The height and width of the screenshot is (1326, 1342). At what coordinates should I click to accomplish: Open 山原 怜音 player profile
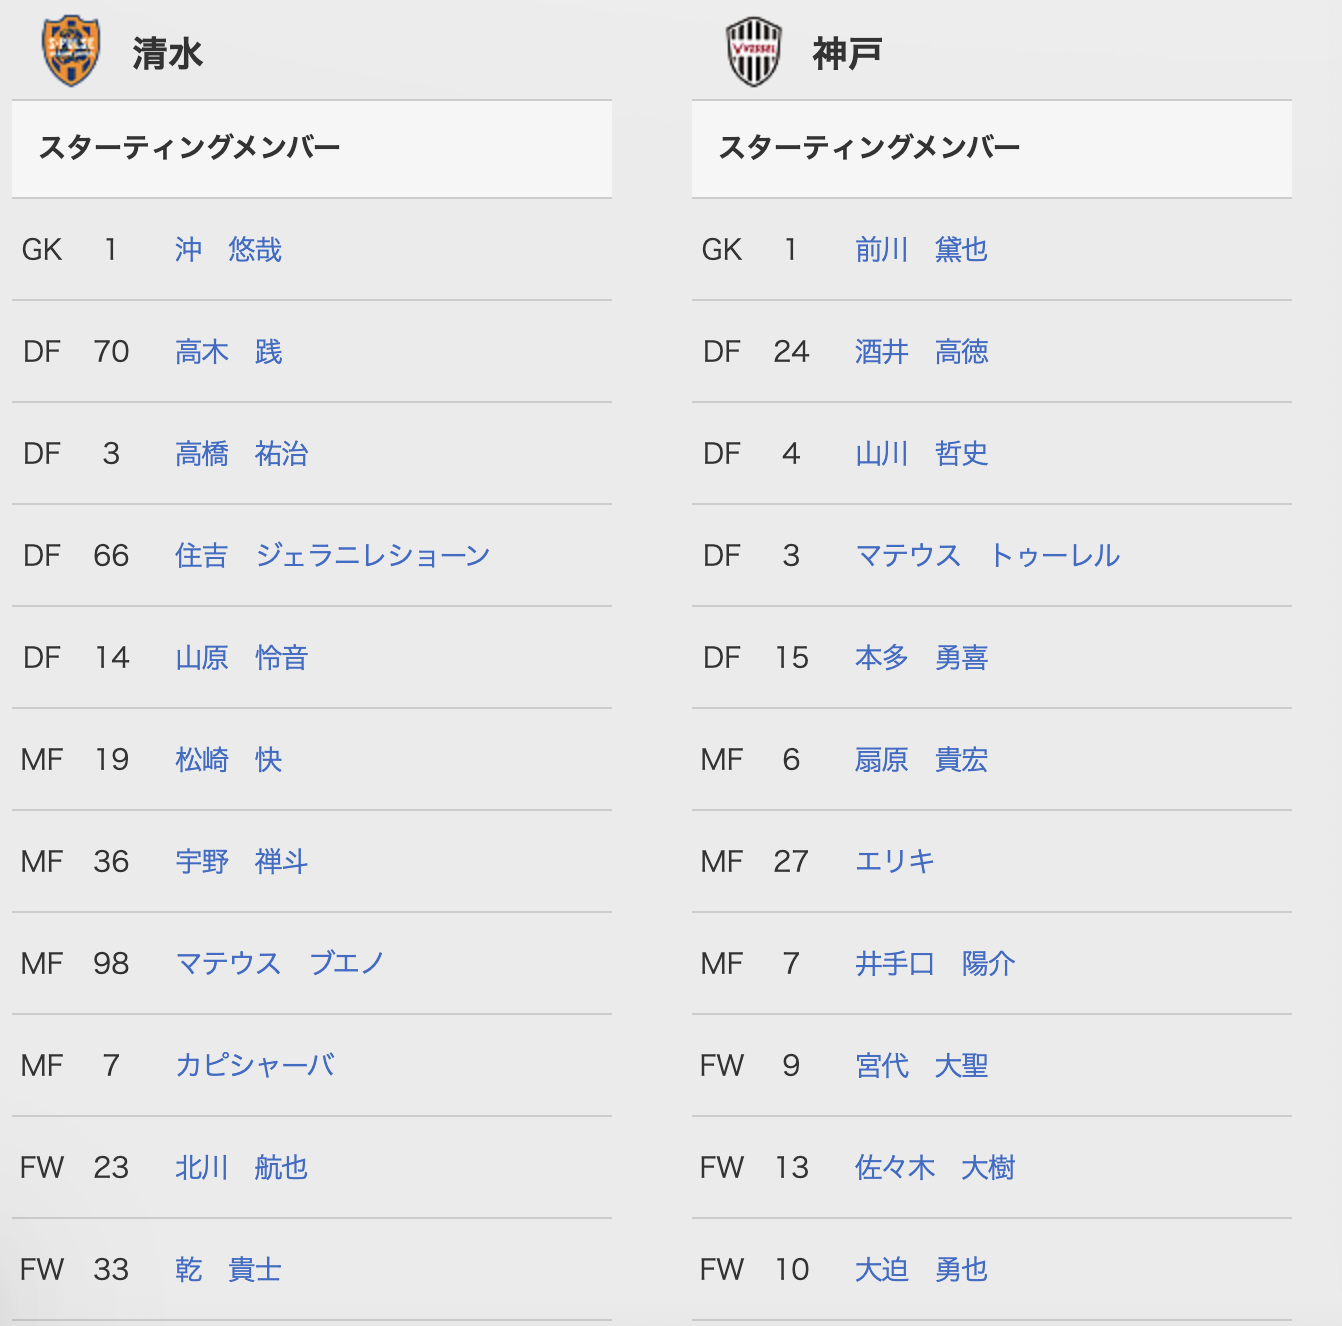click(x=241, y=658)
